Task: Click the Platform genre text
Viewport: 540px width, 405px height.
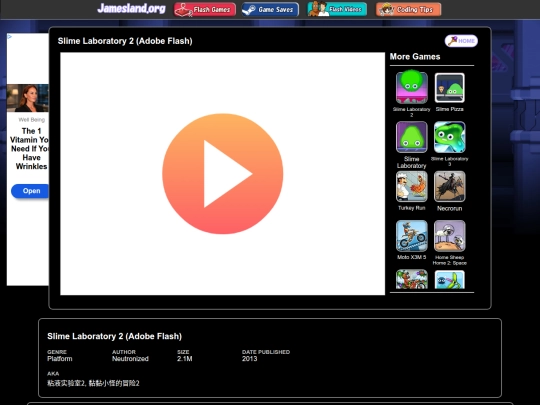Action: point(60,359)
